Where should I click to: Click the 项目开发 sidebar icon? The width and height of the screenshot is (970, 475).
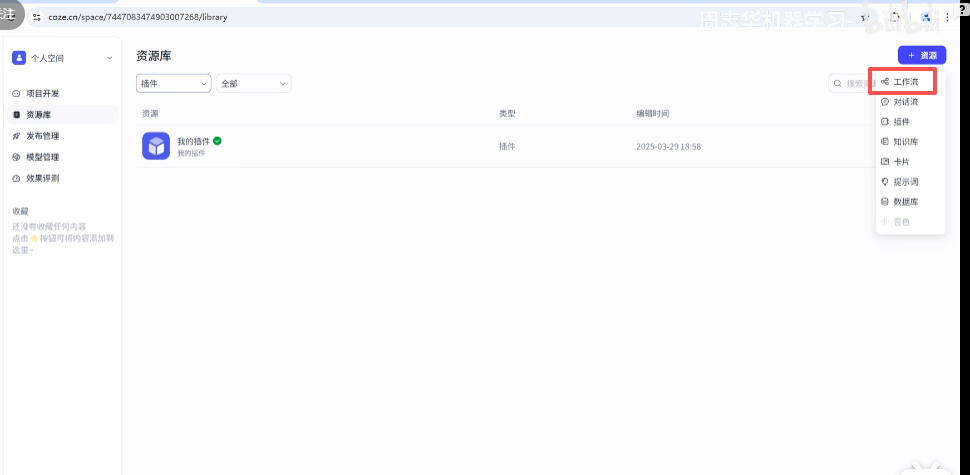tap(16, 93)
